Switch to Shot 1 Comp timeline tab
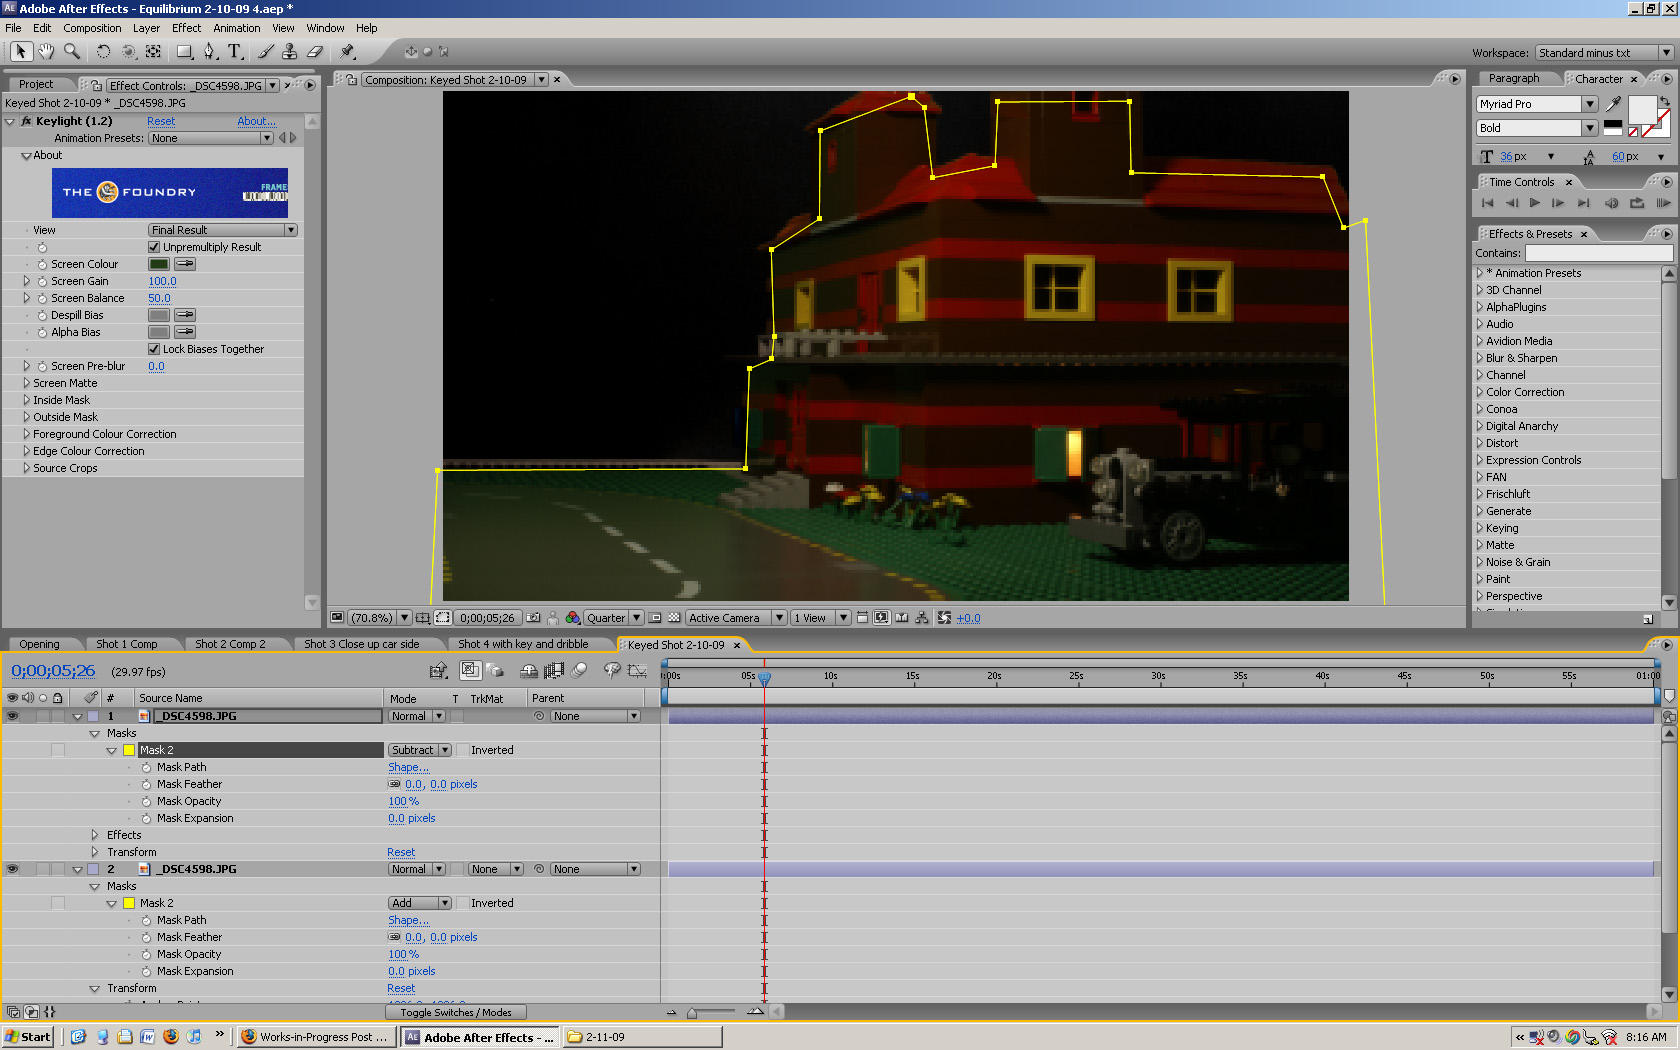1680x1050 pixels. coord(127,644)
